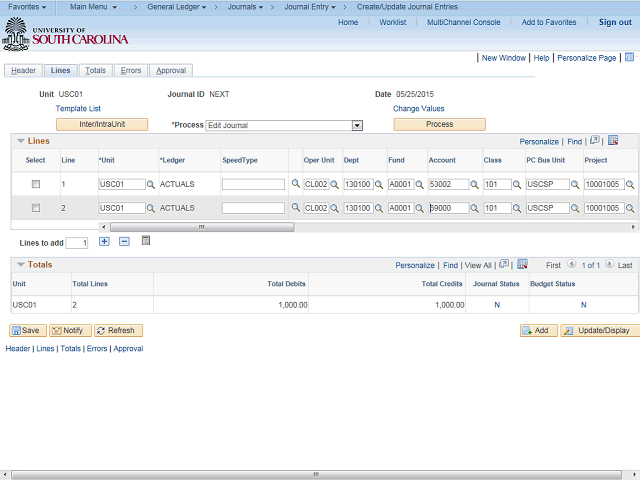
Task: Collapse the Lines section triangle
Action: (21, 141)
